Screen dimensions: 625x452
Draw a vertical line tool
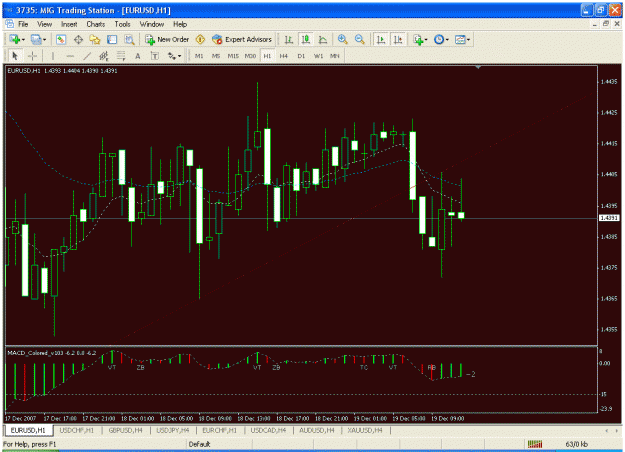tap(53, 56)
